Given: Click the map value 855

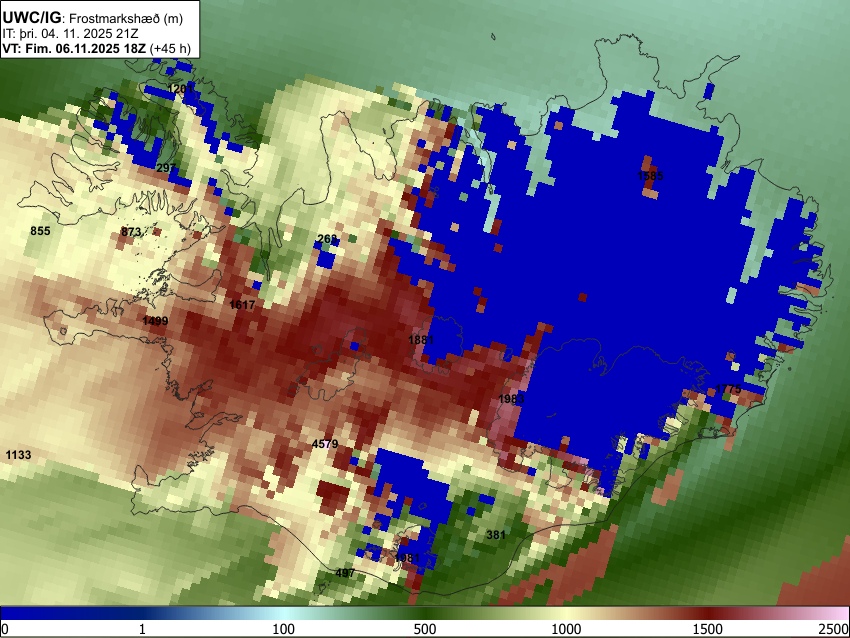Looking at the screenshot, I should (40, 231).
